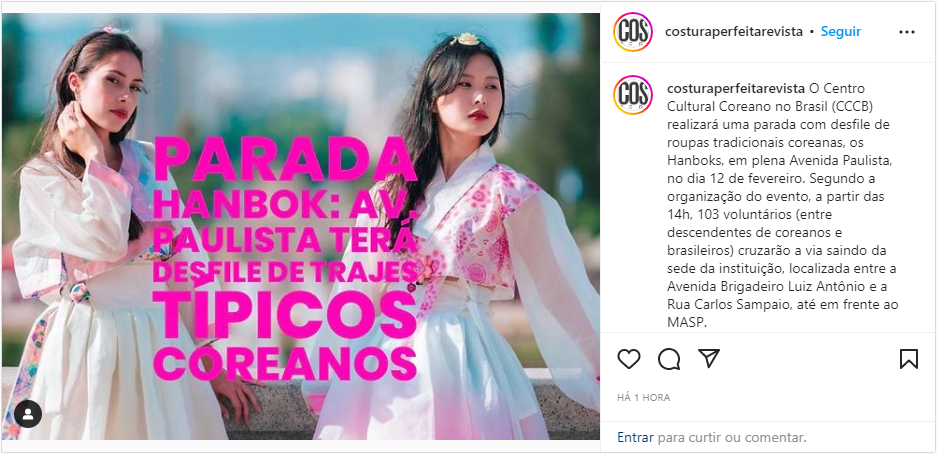Click Entrar to log in
Viewport: 937px width, 454px height.
(636, 437)
